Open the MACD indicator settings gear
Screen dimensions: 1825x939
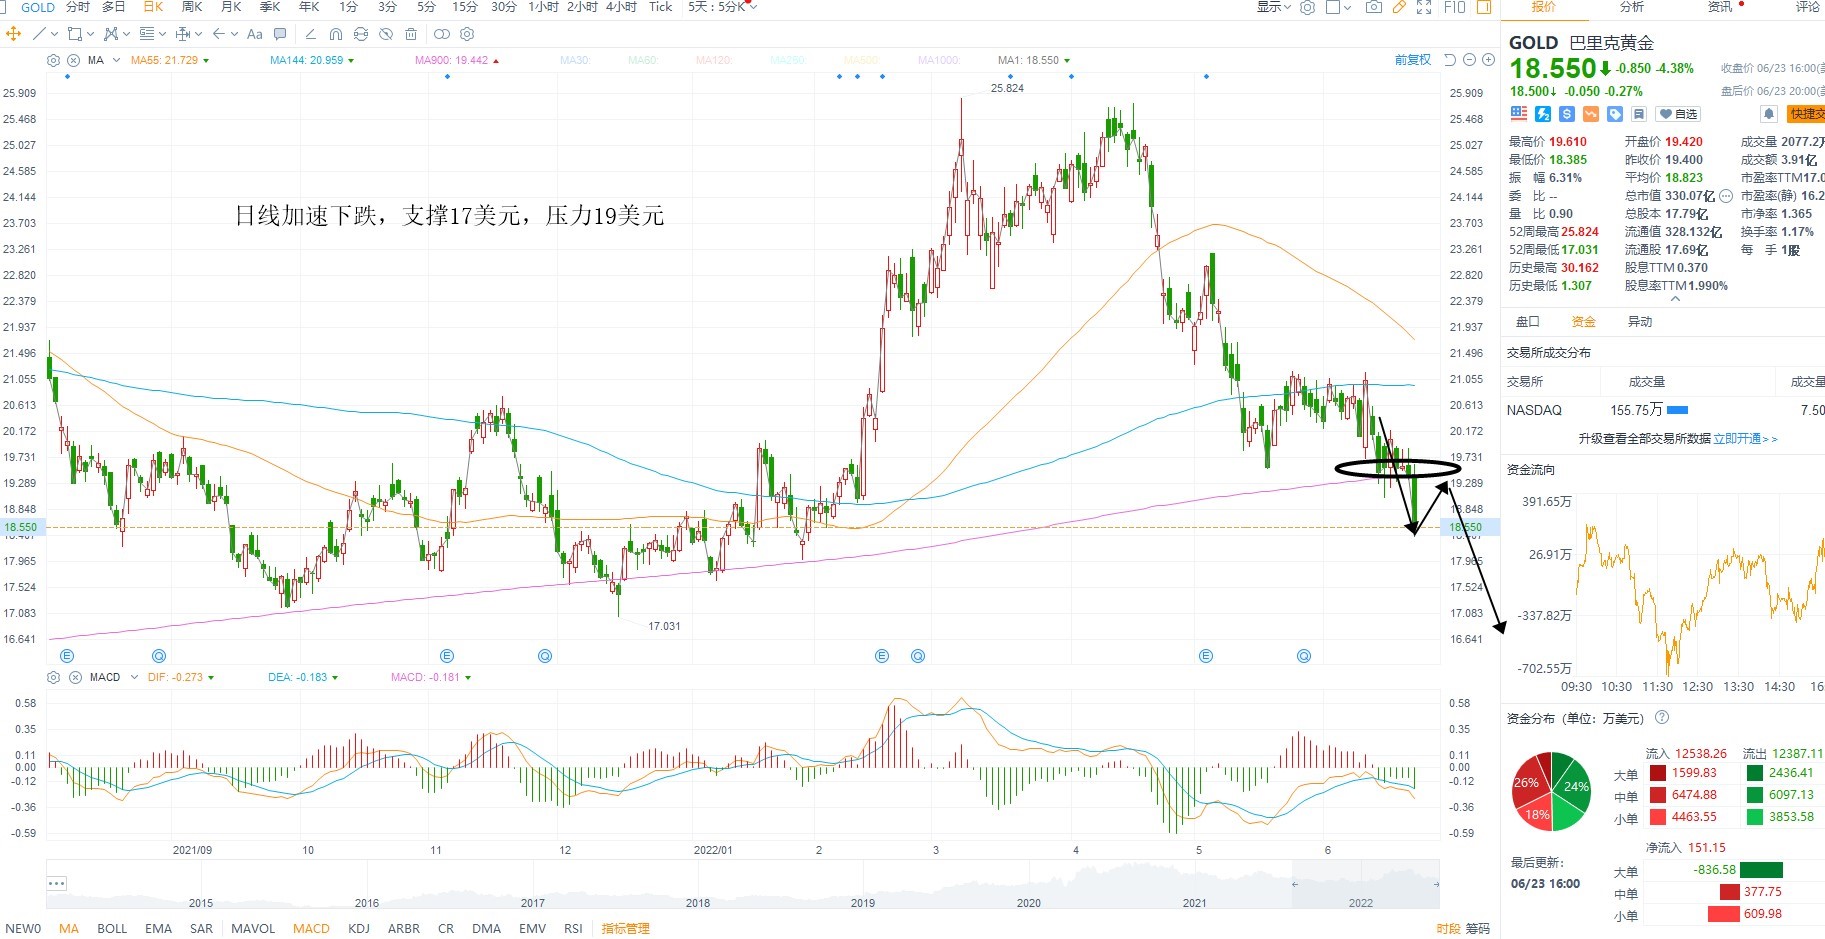[x=54, y=677]
